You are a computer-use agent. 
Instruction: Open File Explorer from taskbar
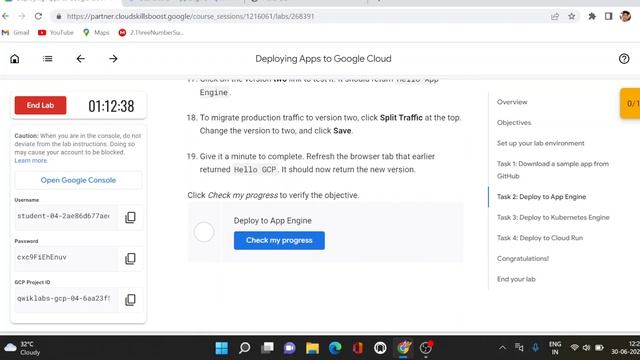(x=312, y=348)
